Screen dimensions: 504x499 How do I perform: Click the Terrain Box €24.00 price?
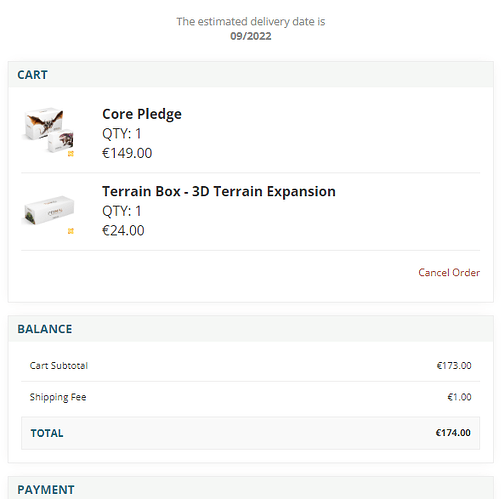[x=123, y=231]
